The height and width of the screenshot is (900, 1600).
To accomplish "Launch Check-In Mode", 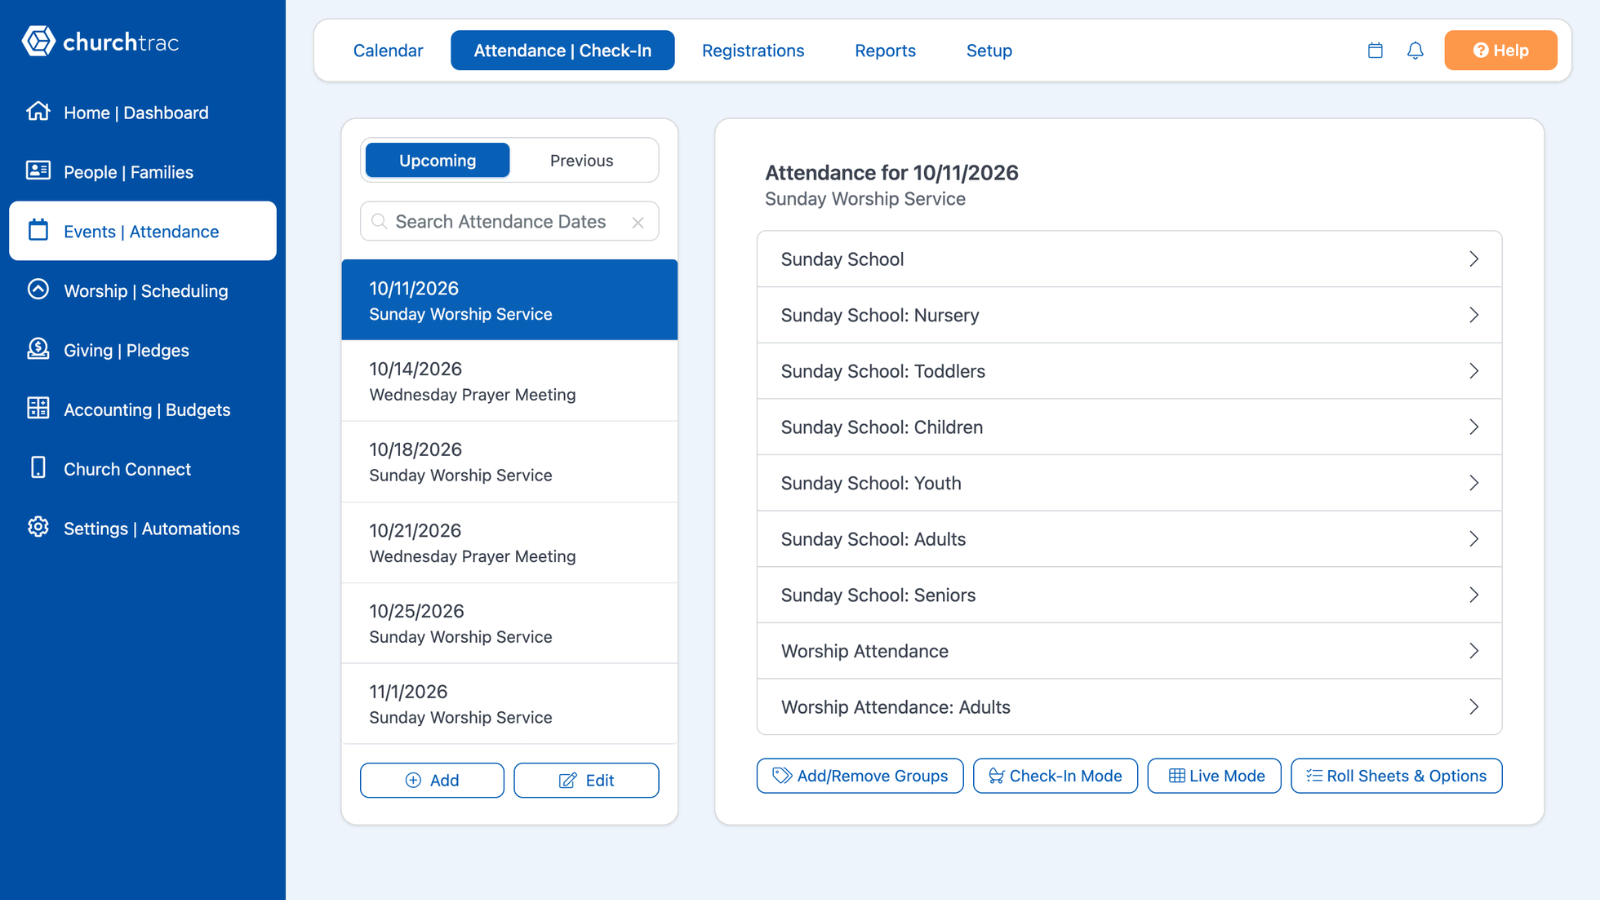I will pos(1055,776).
